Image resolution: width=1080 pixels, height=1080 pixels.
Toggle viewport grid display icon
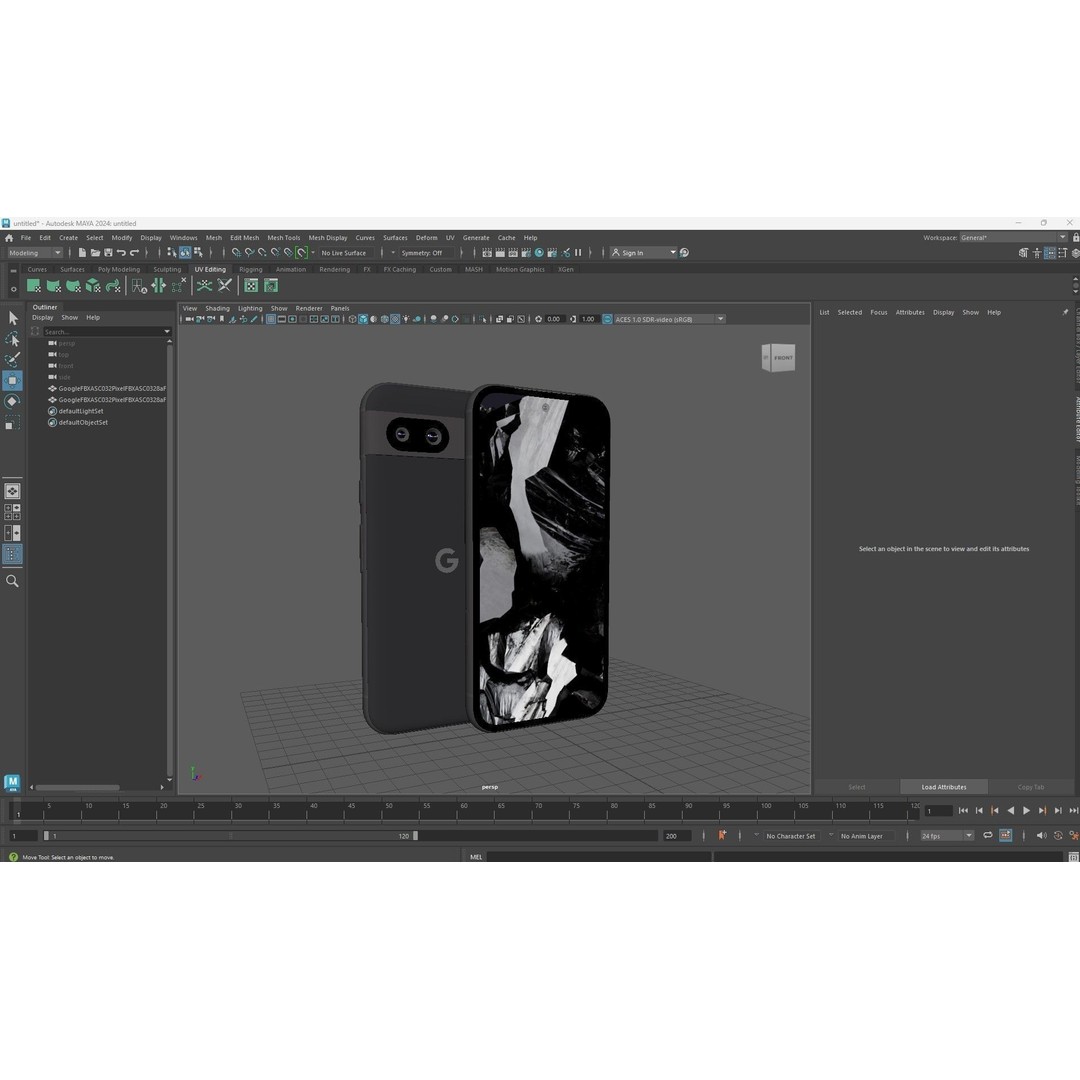point(271,319)
